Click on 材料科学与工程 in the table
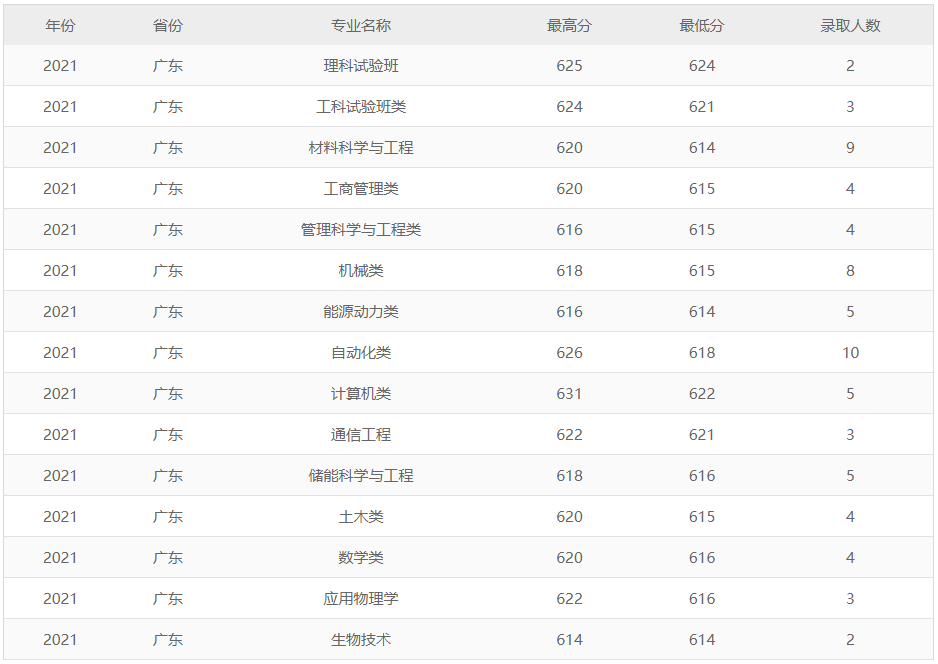The image size is (938, 664). pos(361,148)
